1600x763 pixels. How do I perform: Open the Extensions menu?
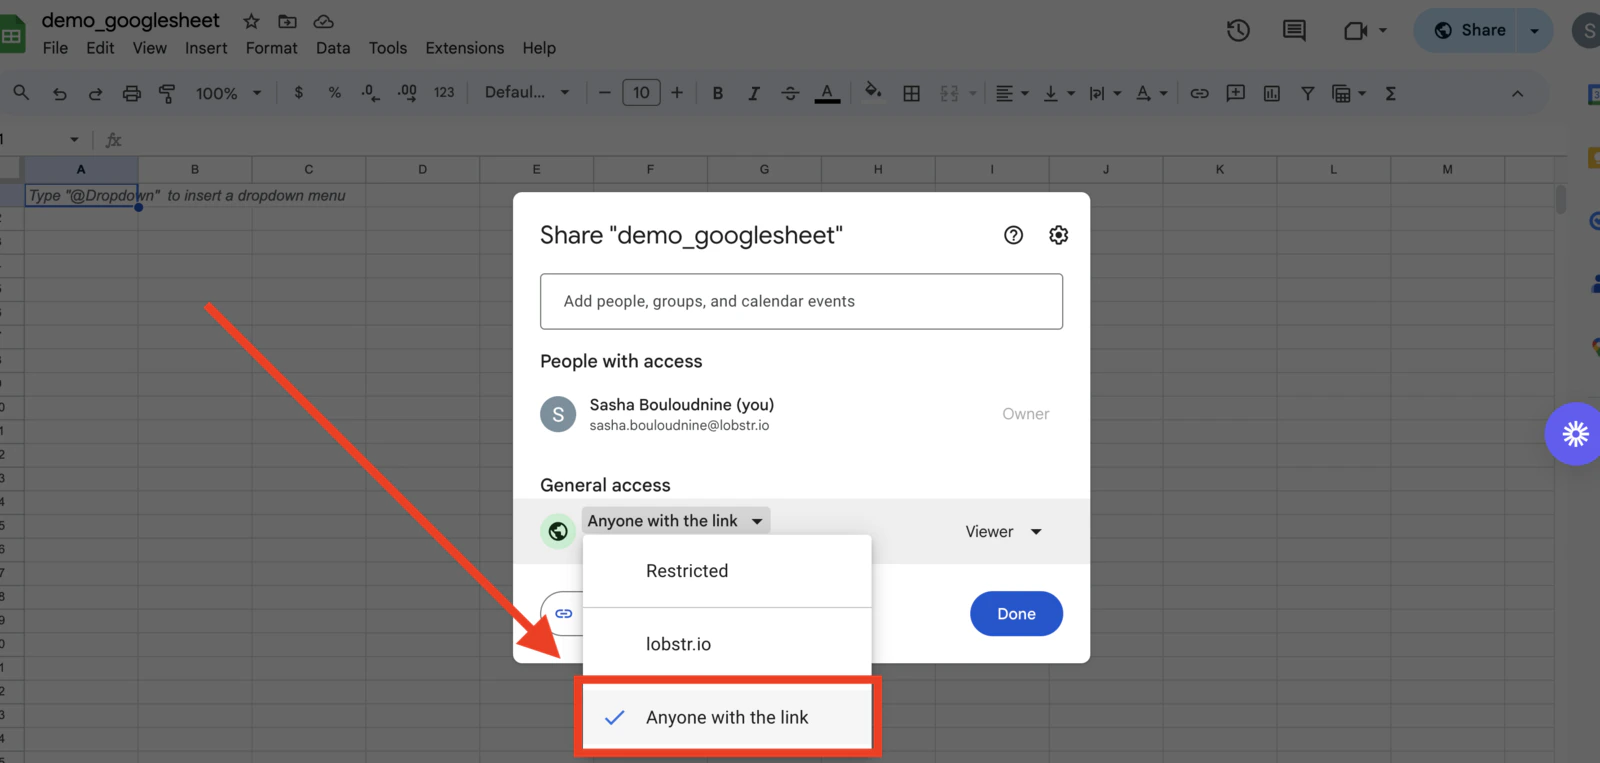(x=465, y=48)
